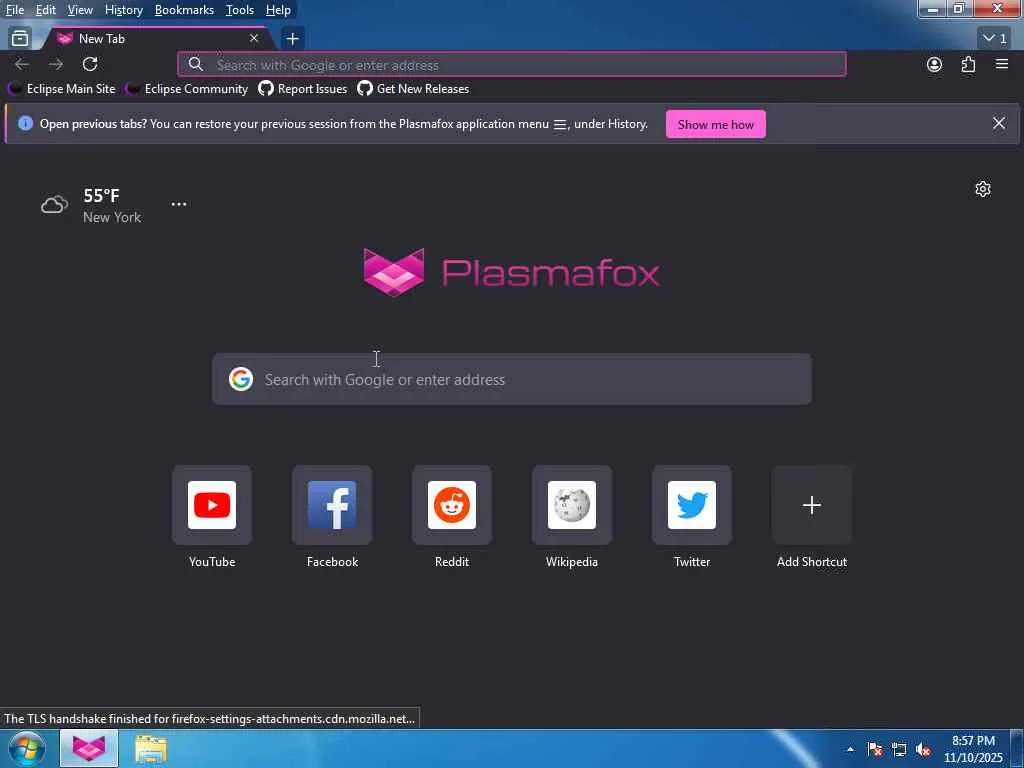Screen dimensions: 1024x768
Task: Click Plasmafox taskbar button
Action: [89, 749]
